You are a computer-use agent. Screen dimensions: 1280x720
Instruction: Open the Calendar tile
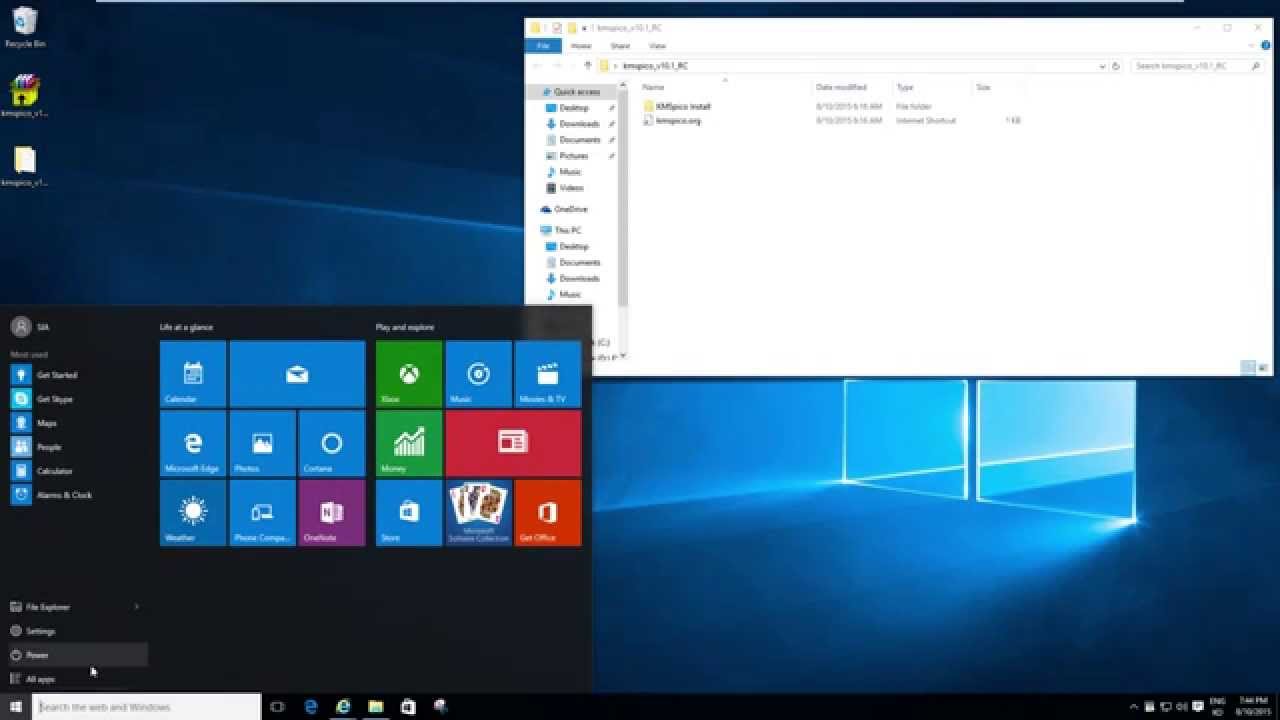193,374
